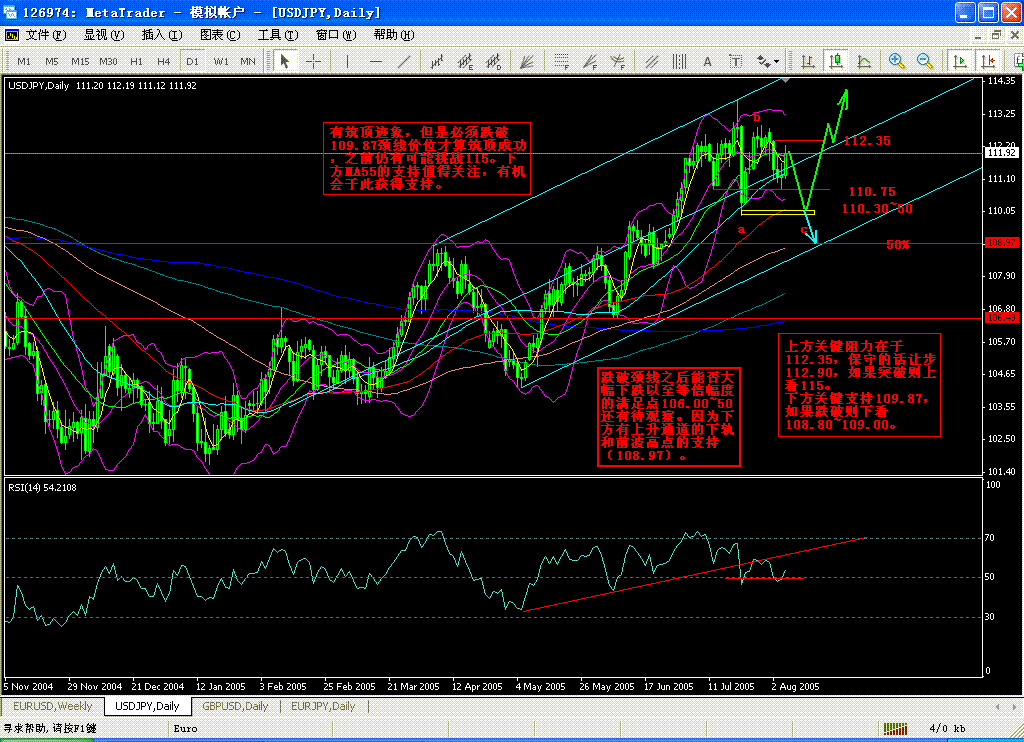The width and height of the screenshot is (1024, 742).
Task: Toggle the chart auto-scroll button
Action: point(960,61)
